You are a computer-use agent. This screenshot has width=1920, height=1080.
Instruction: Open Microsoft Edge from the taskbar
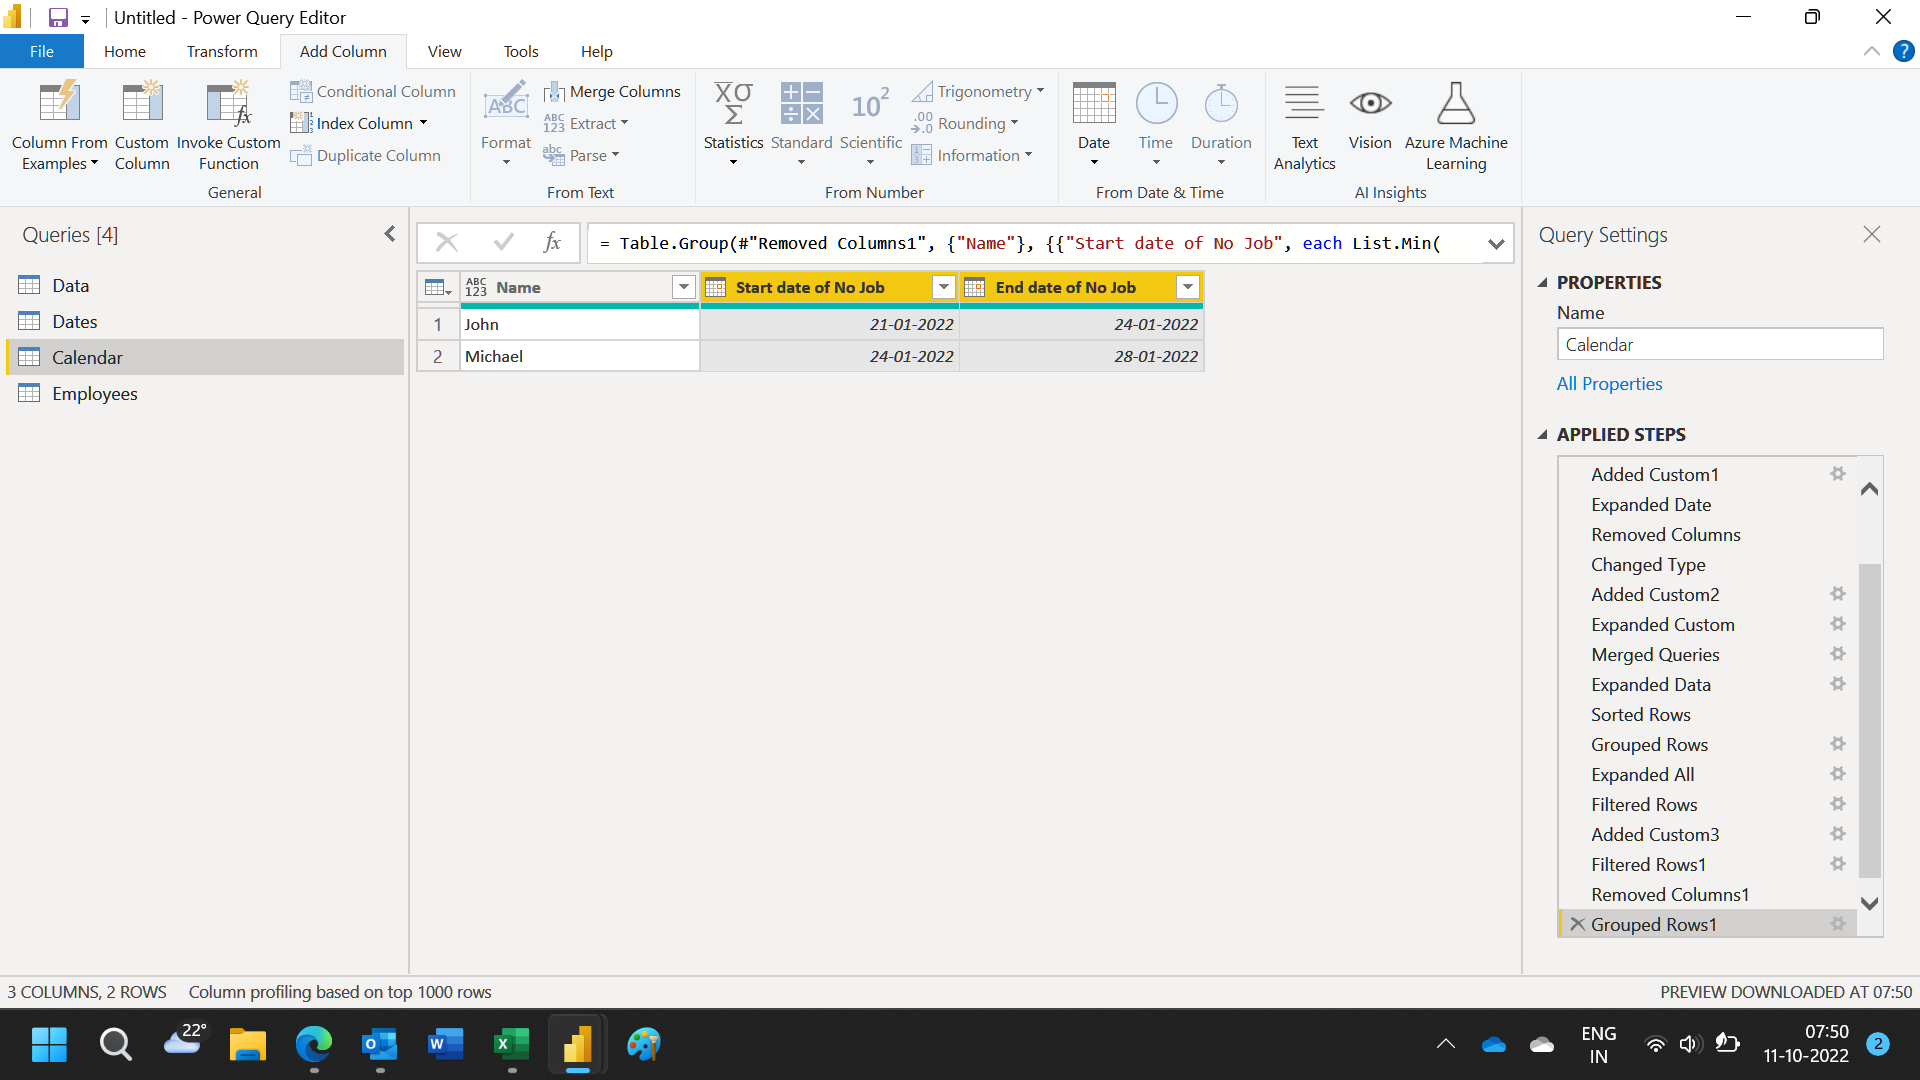coord(313,1044)
